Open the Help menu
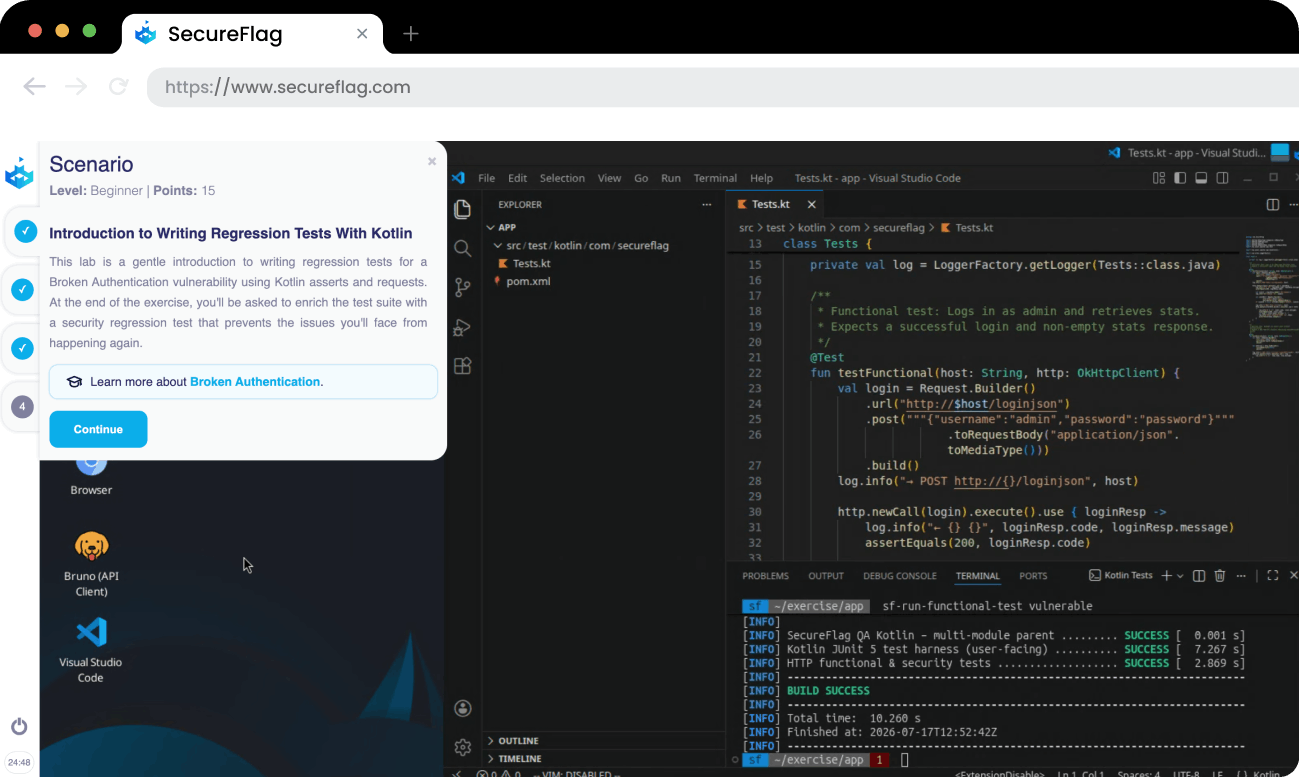 pos(761,178)
